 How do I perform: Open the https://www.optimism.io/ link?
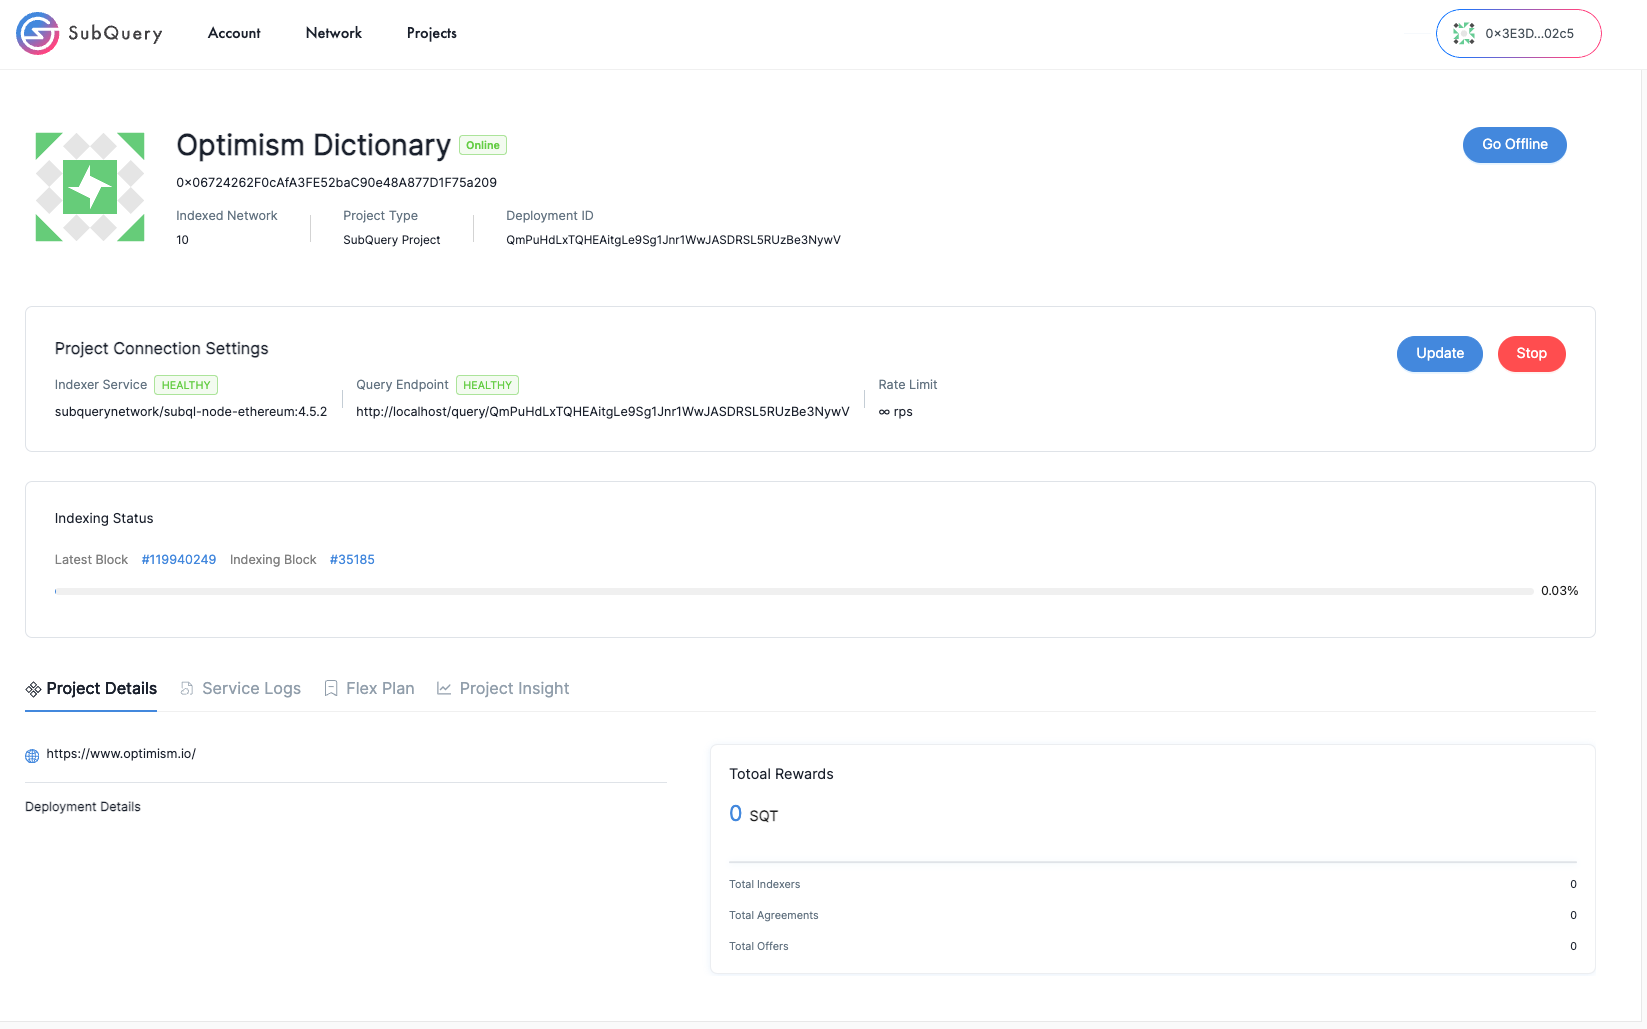pos(121,754)
